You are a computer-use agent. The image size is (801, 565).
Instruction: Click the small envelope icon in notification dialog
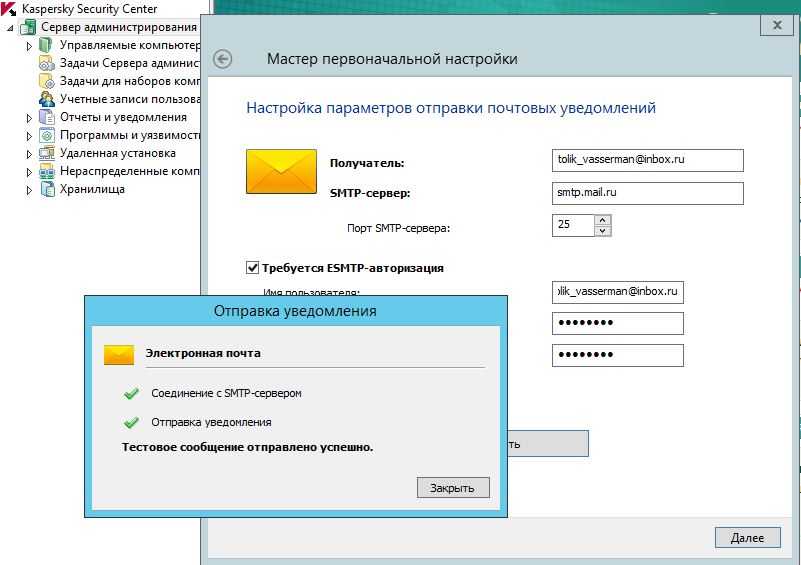pyautogui.click(x=119, y=355)
